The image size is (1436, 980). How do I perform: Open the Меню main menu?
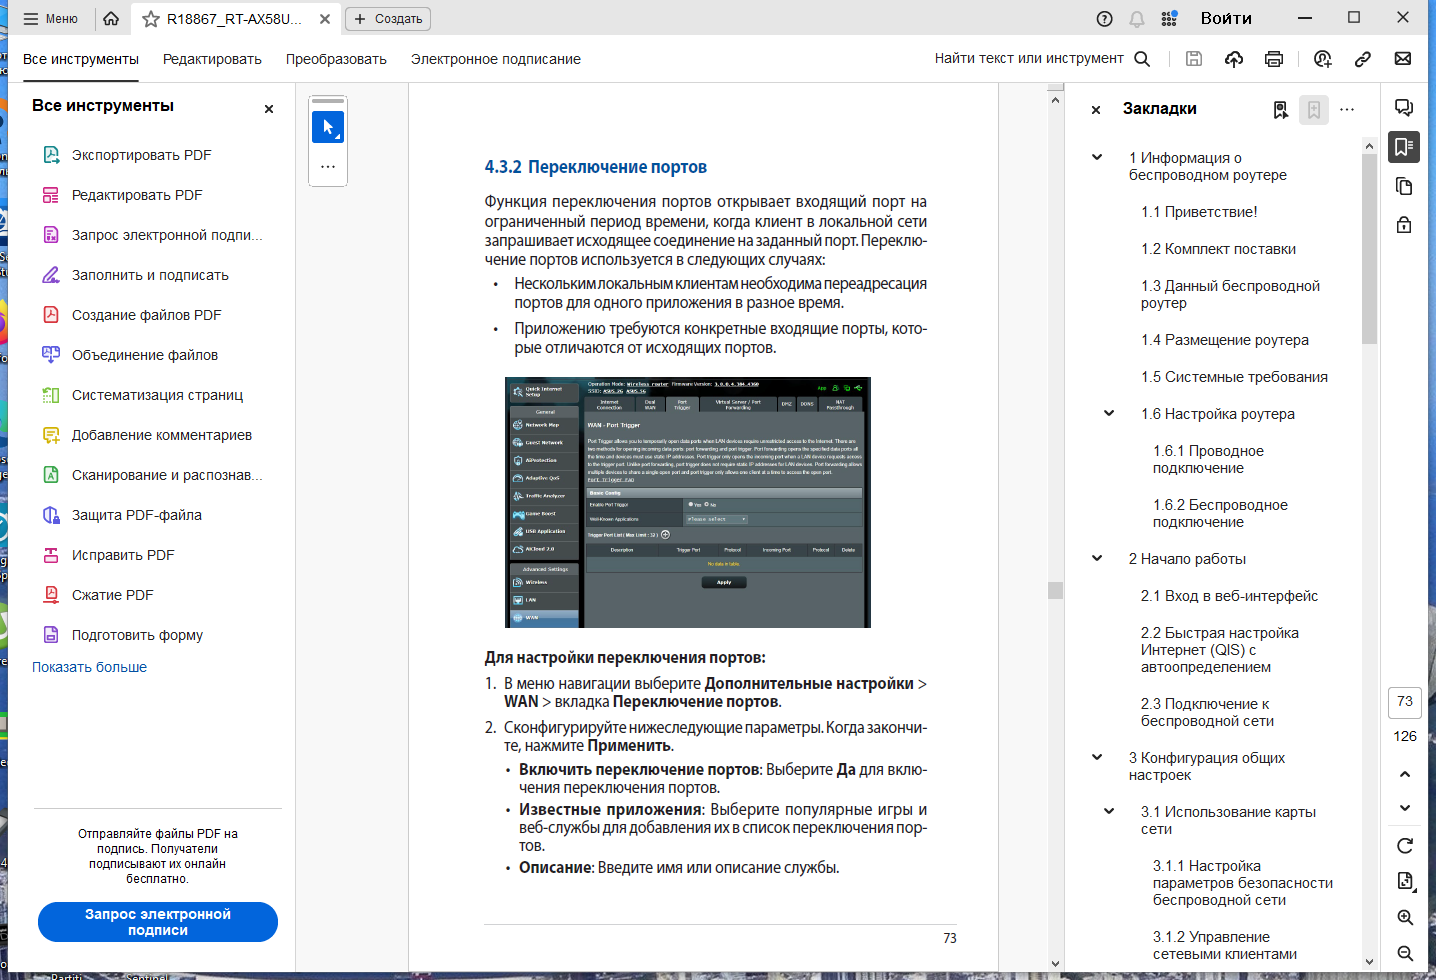(50, 19)
